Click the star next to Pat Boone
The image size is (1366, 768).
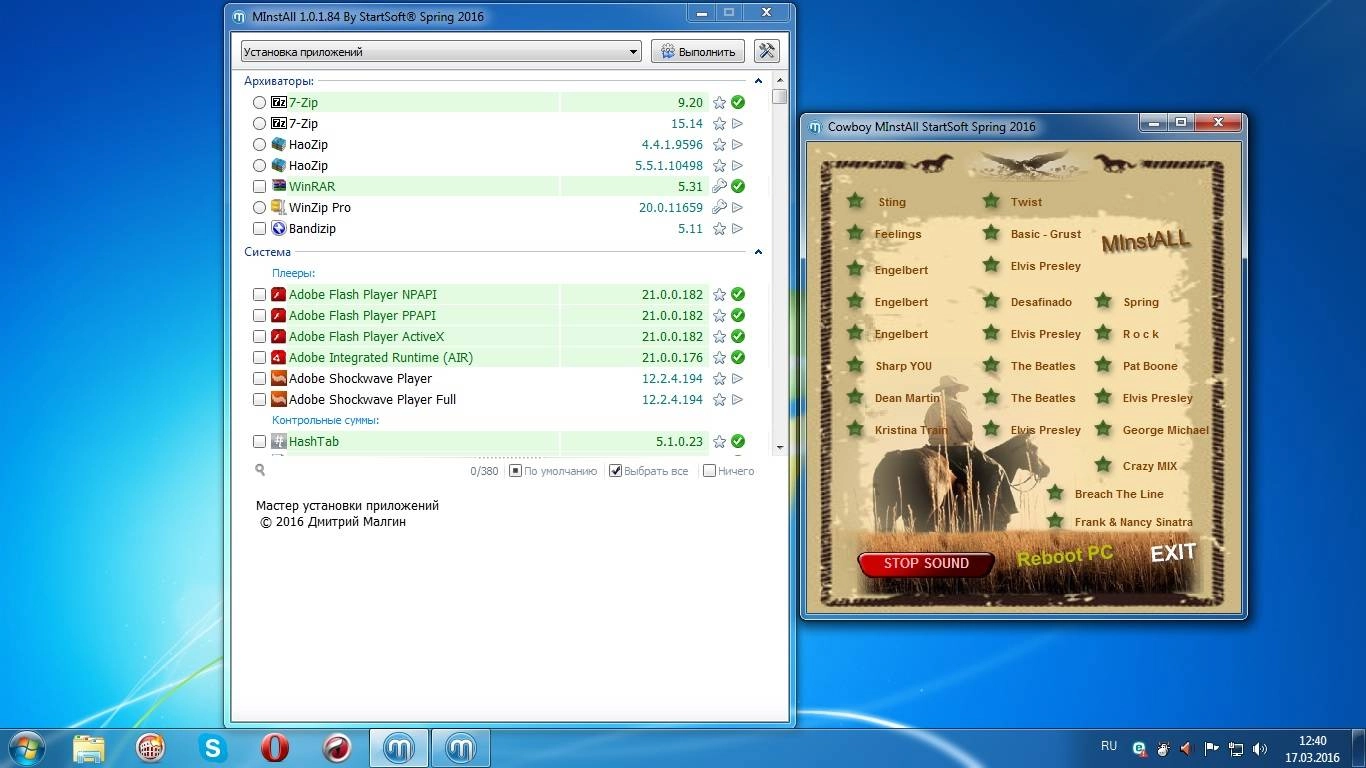point(1103,365)
